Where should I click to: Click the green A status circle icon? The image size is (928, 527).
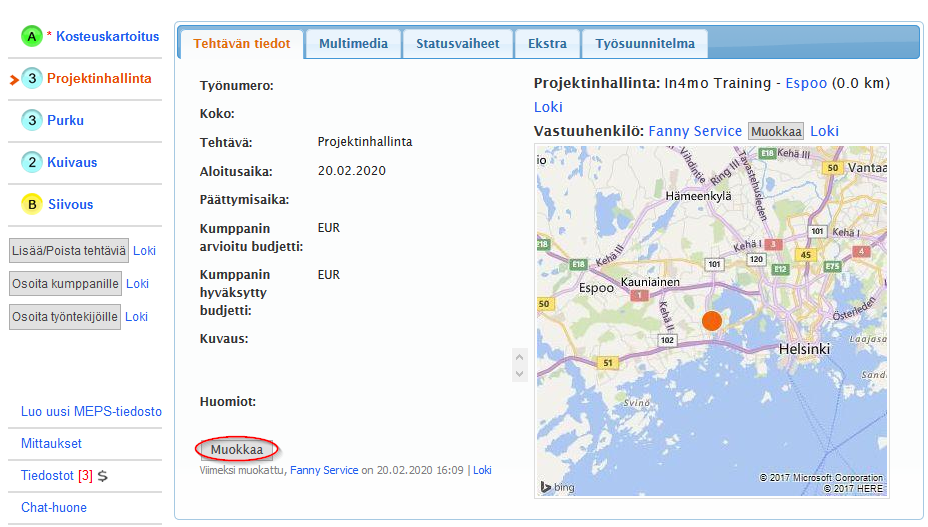click(32, 37)
